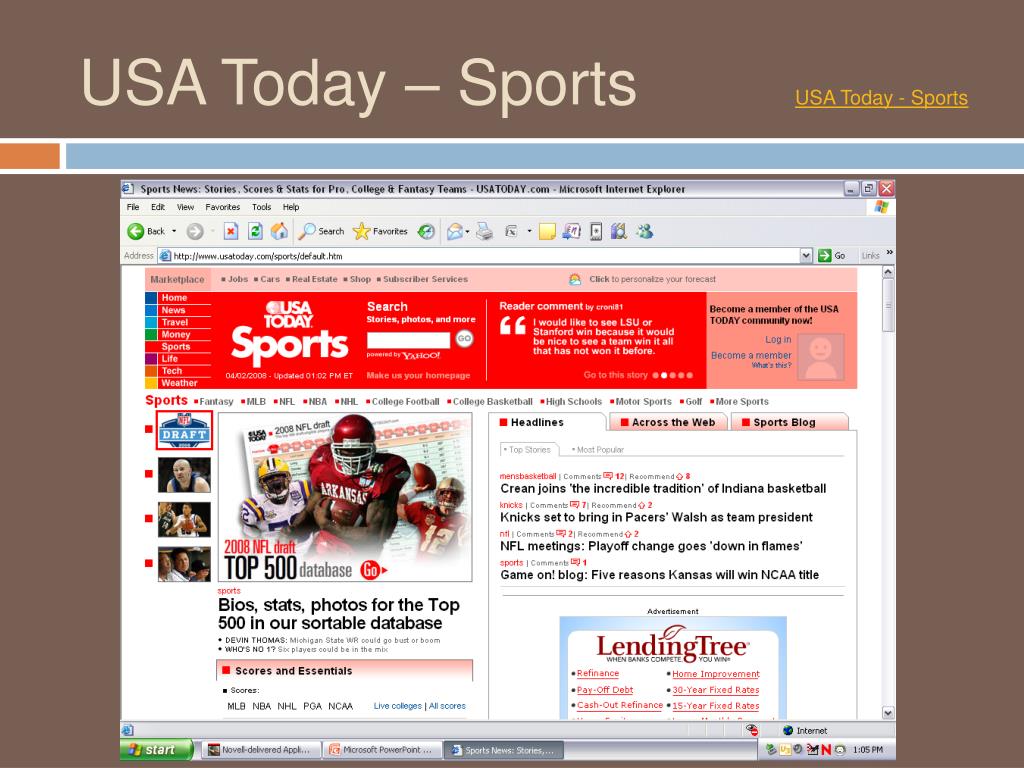Open the Help menu
The height and width of the screenshot is (768, 1024).
[291, 207]
